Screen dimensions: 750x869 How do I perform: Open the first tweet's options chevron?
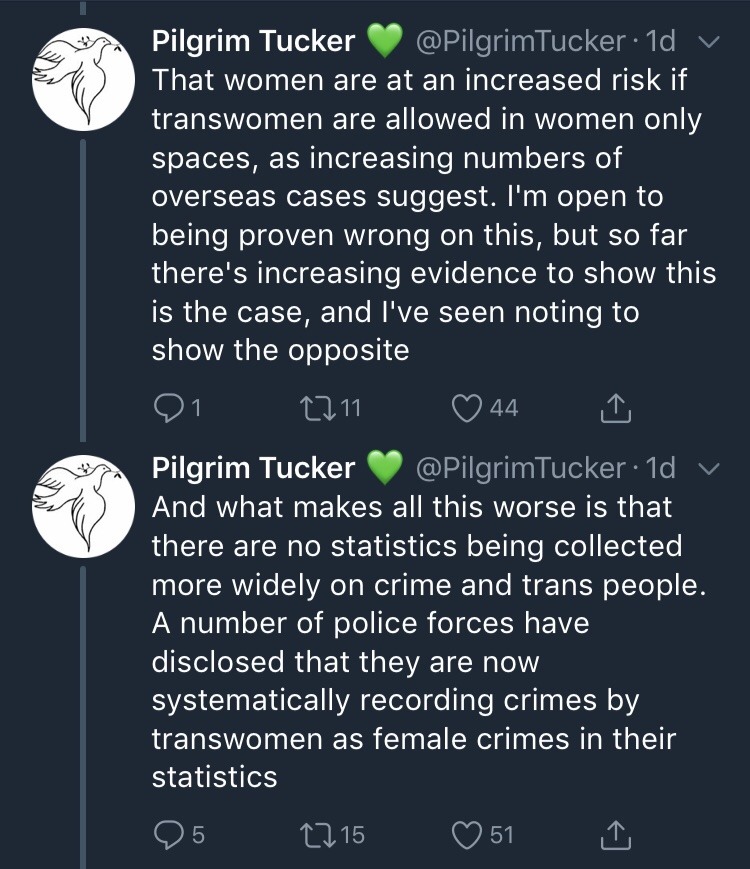(x=707, y=41)
